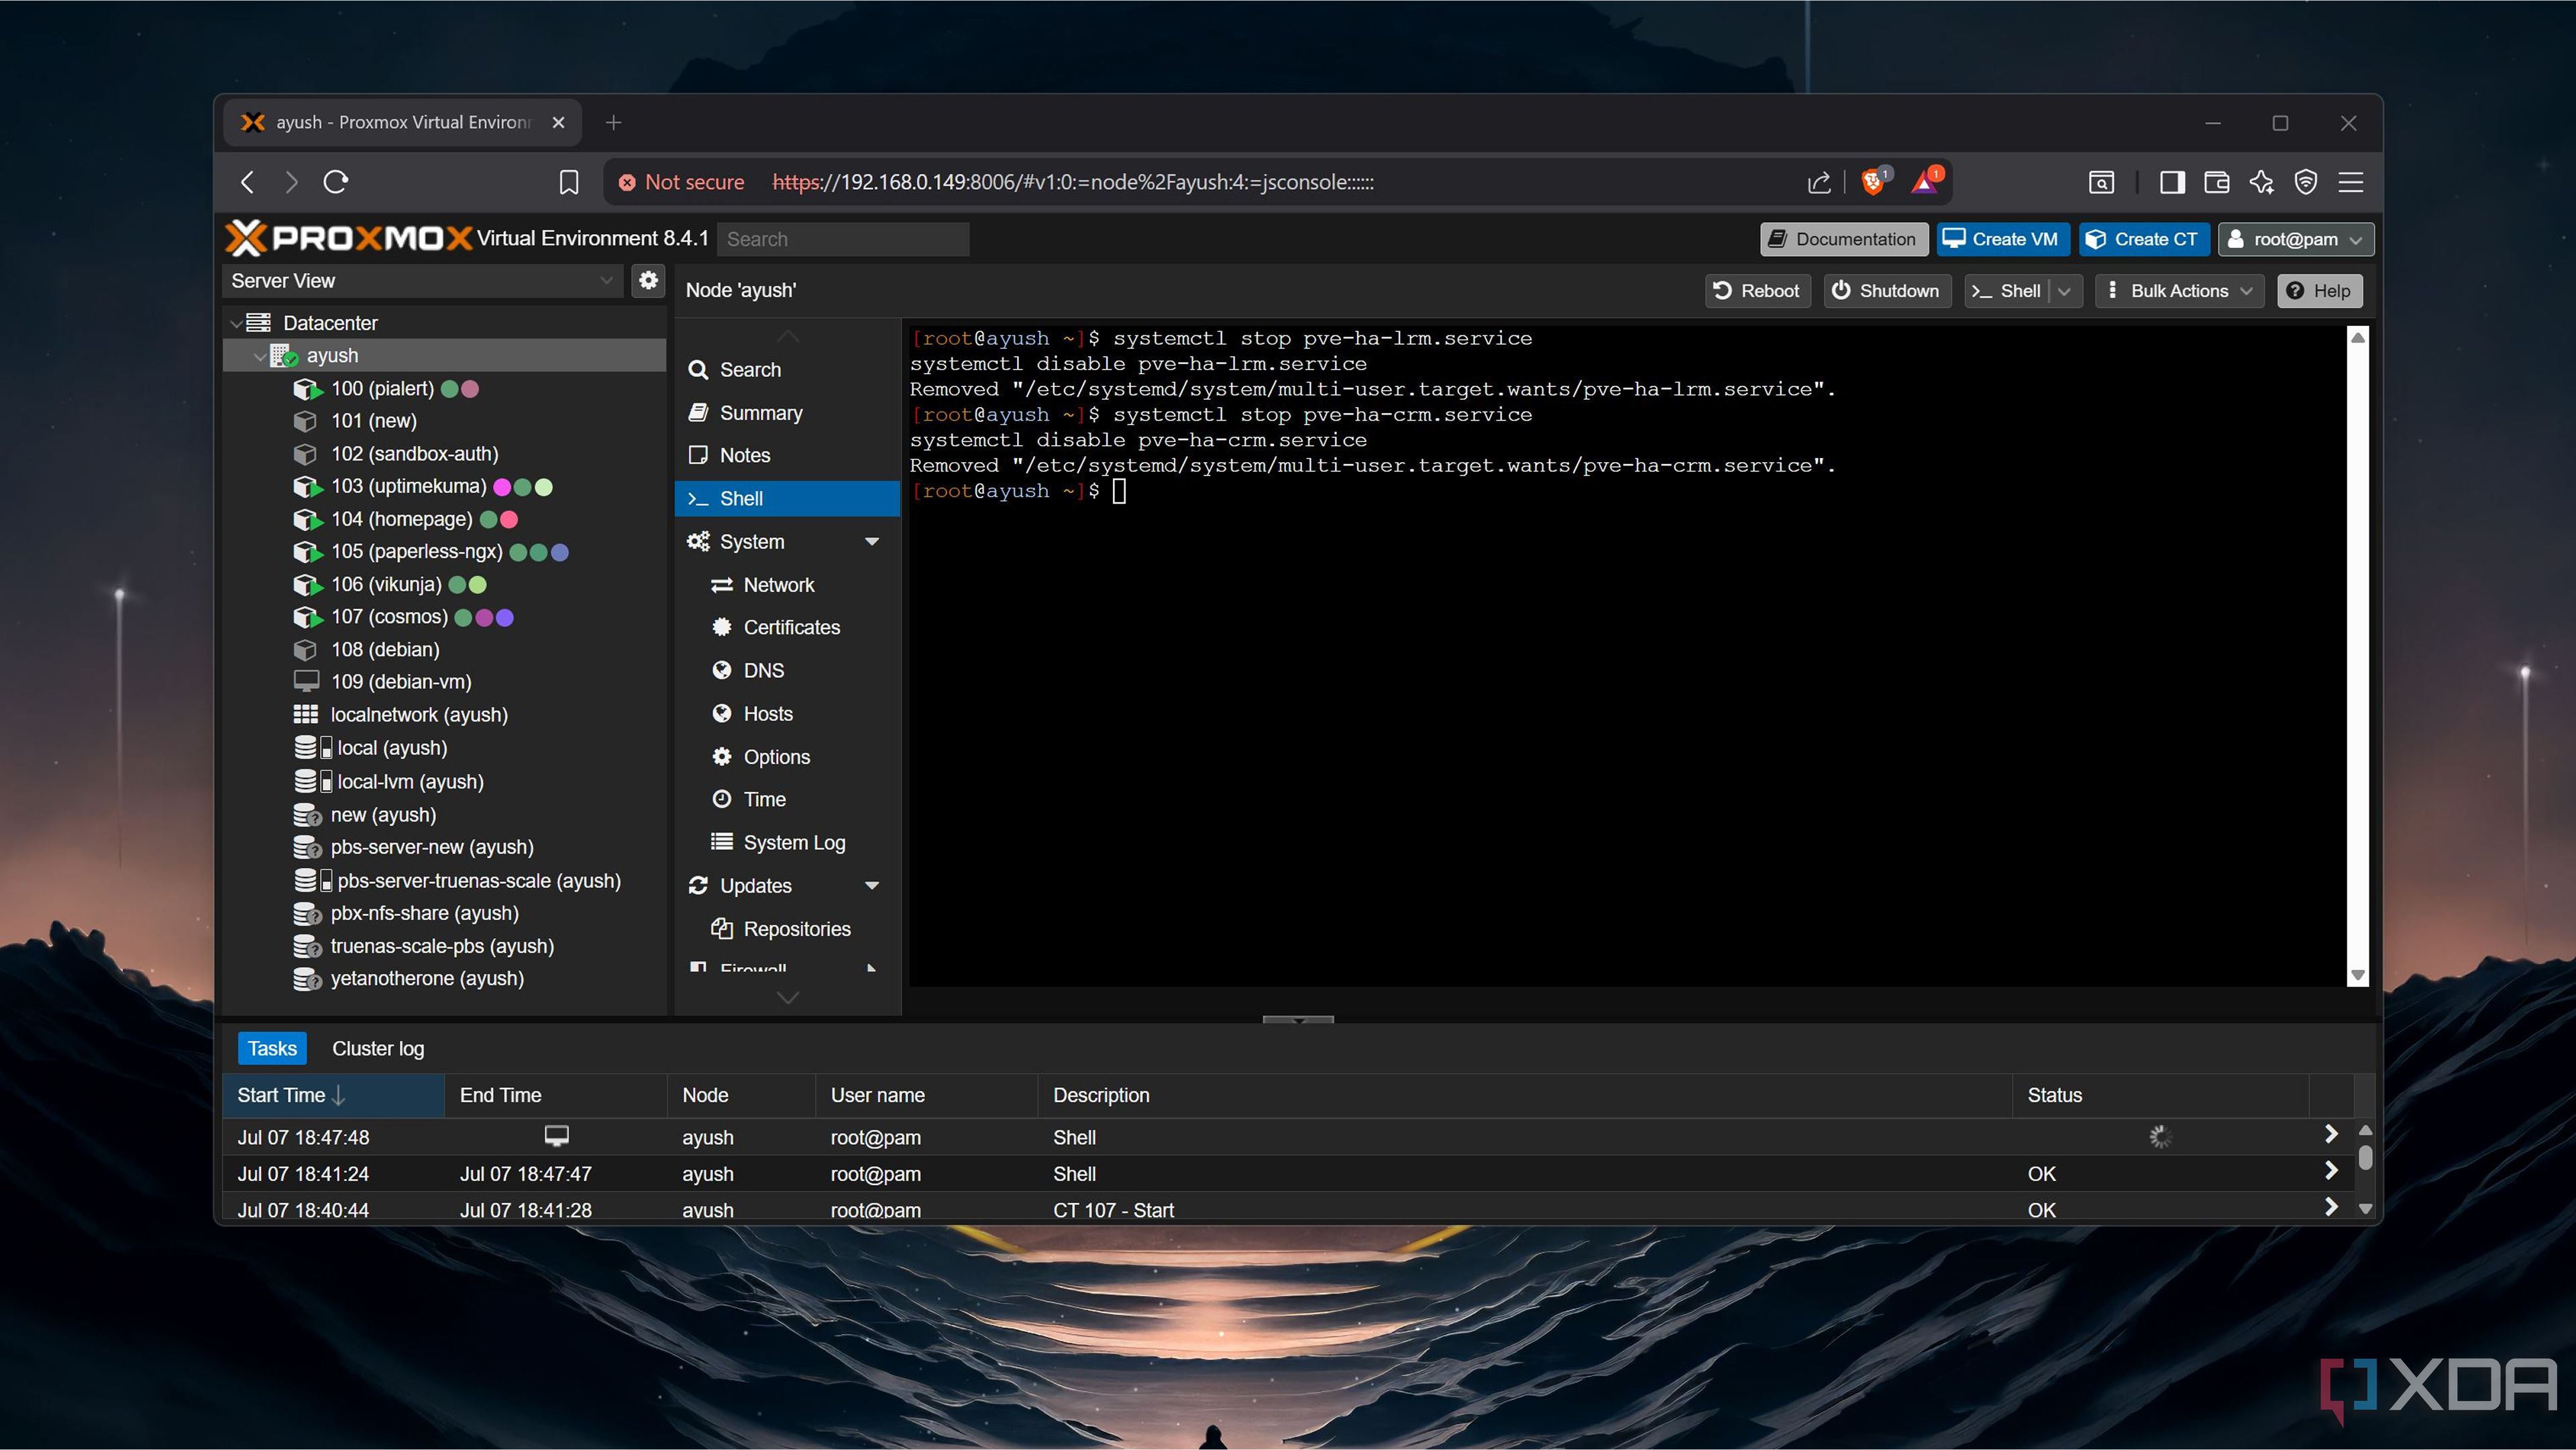Go back in browser history
This screenshot has width=2576, height=1450.
(248, 182)
